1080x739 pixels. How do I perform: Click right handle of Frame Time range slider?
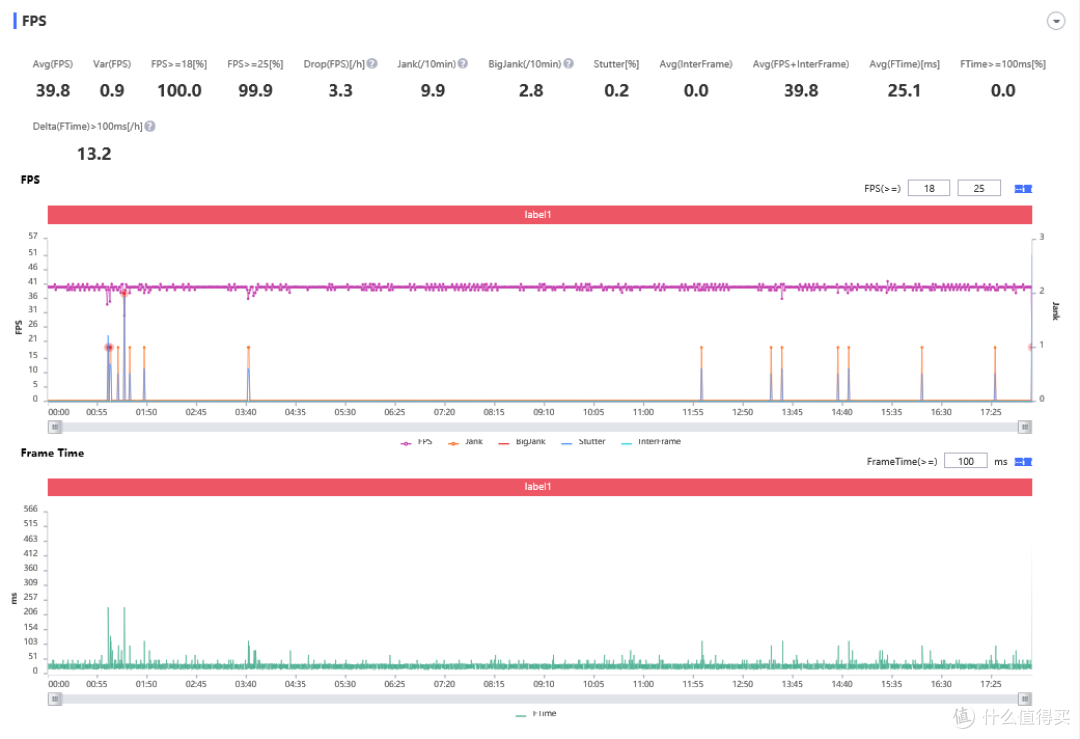pyautogui.click(x=1025, y=698)
